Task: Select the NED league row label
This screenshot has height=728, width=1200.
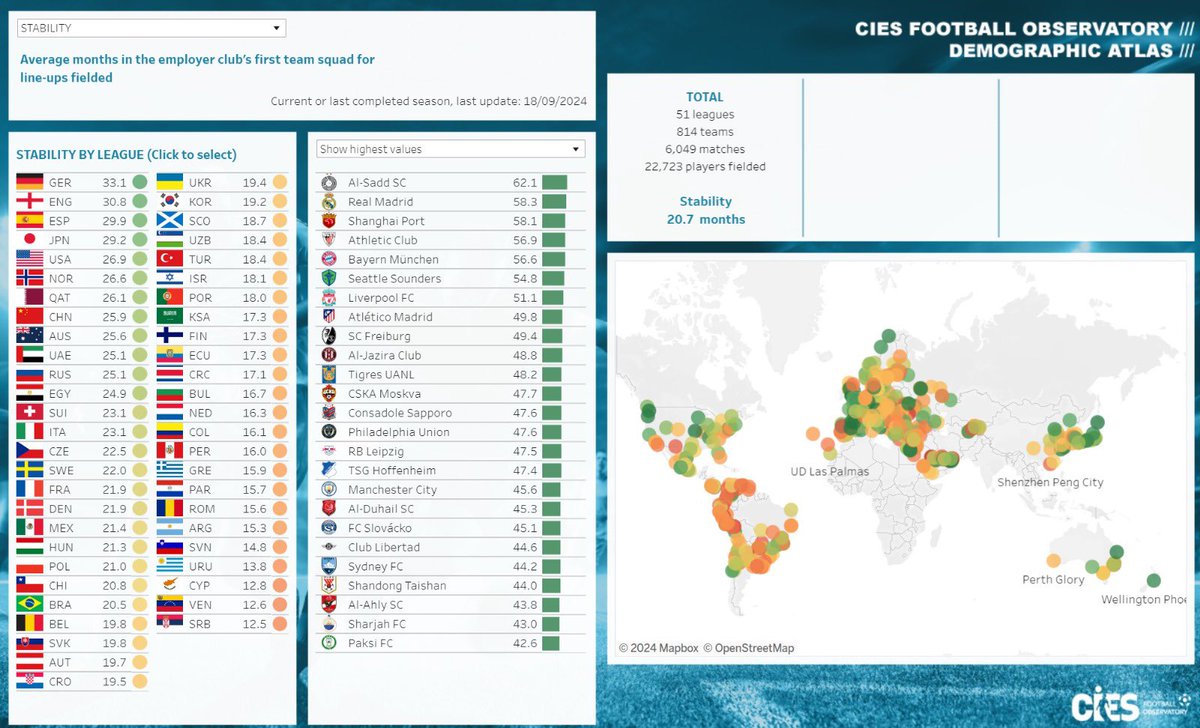Action: (200, 413)
